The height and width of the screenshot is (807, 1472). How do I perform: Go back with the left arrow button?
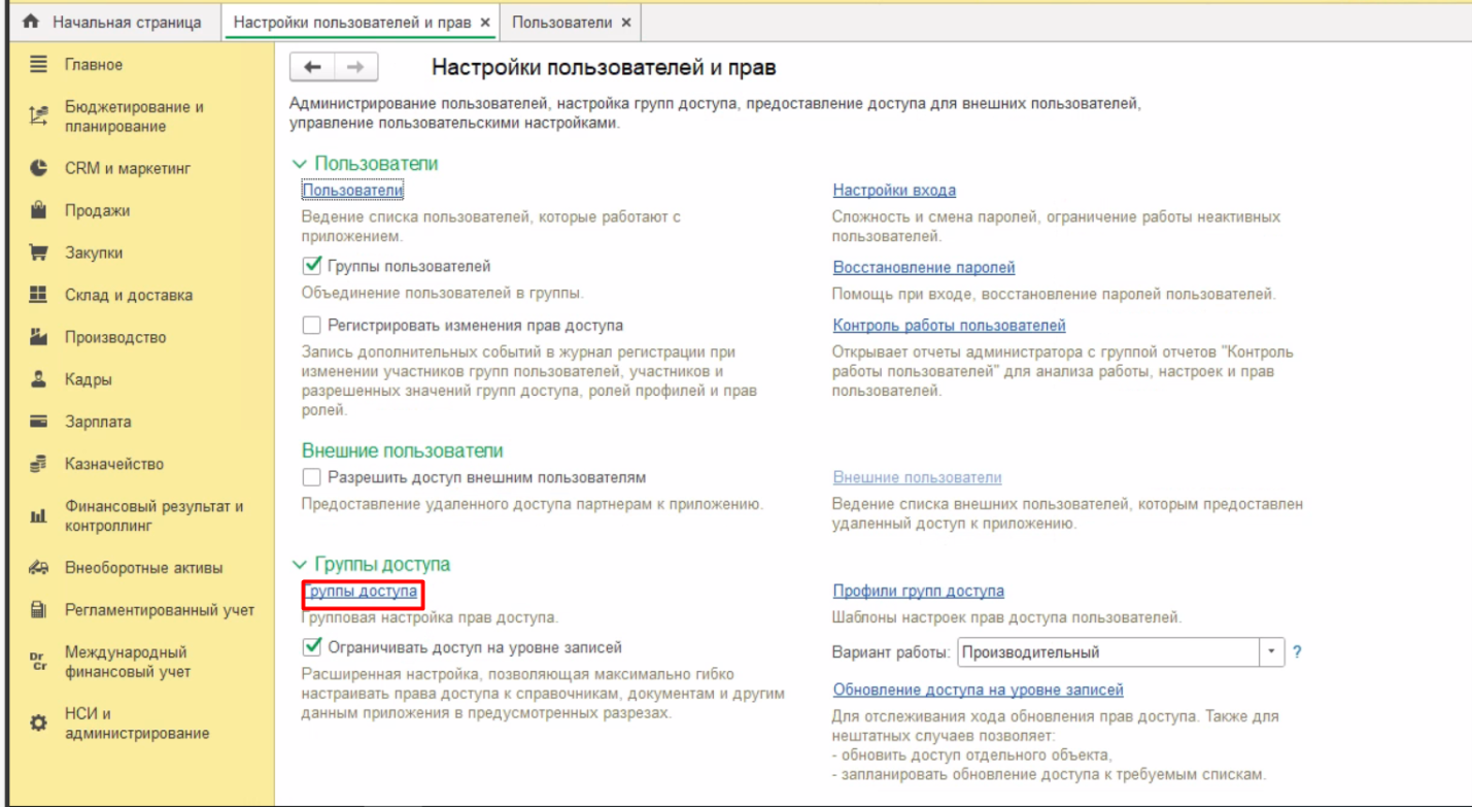click(x=312, y=67)
